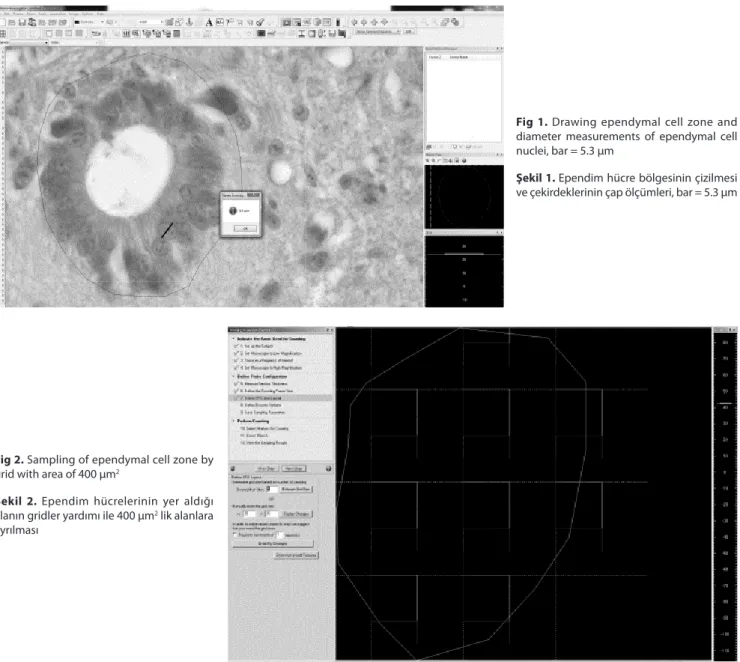Open the marker color dropdown in top toolbar

[89, 22]
